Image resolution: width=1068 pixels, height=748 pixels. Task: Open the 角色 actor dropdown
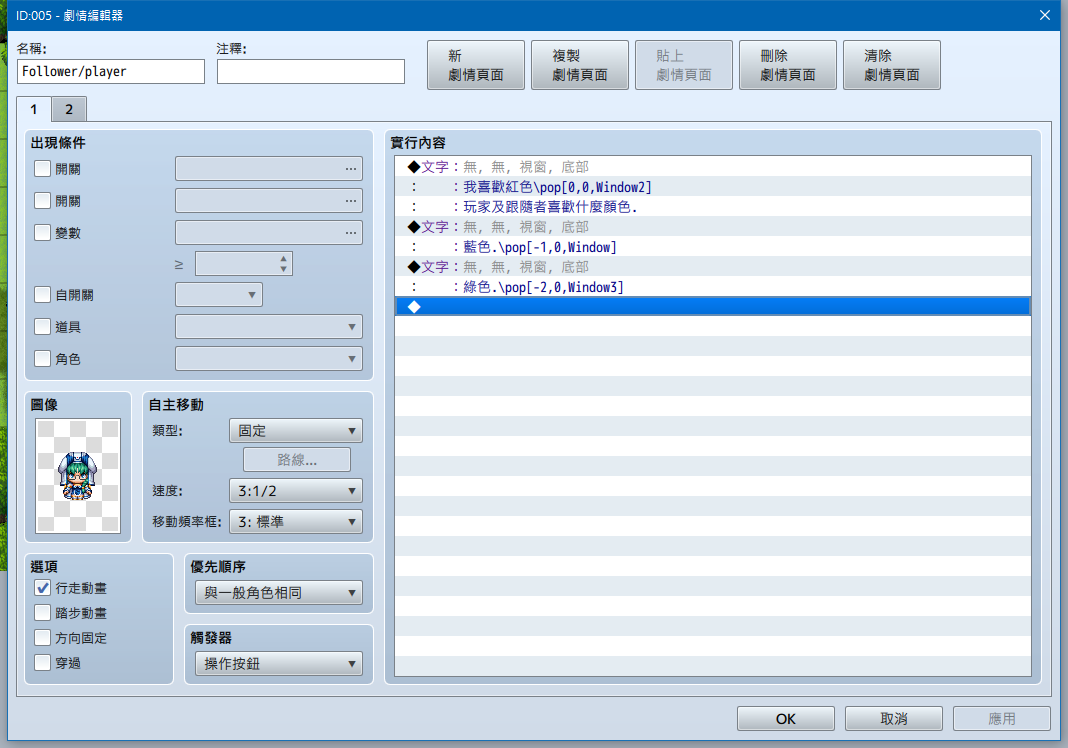(268, 359)
